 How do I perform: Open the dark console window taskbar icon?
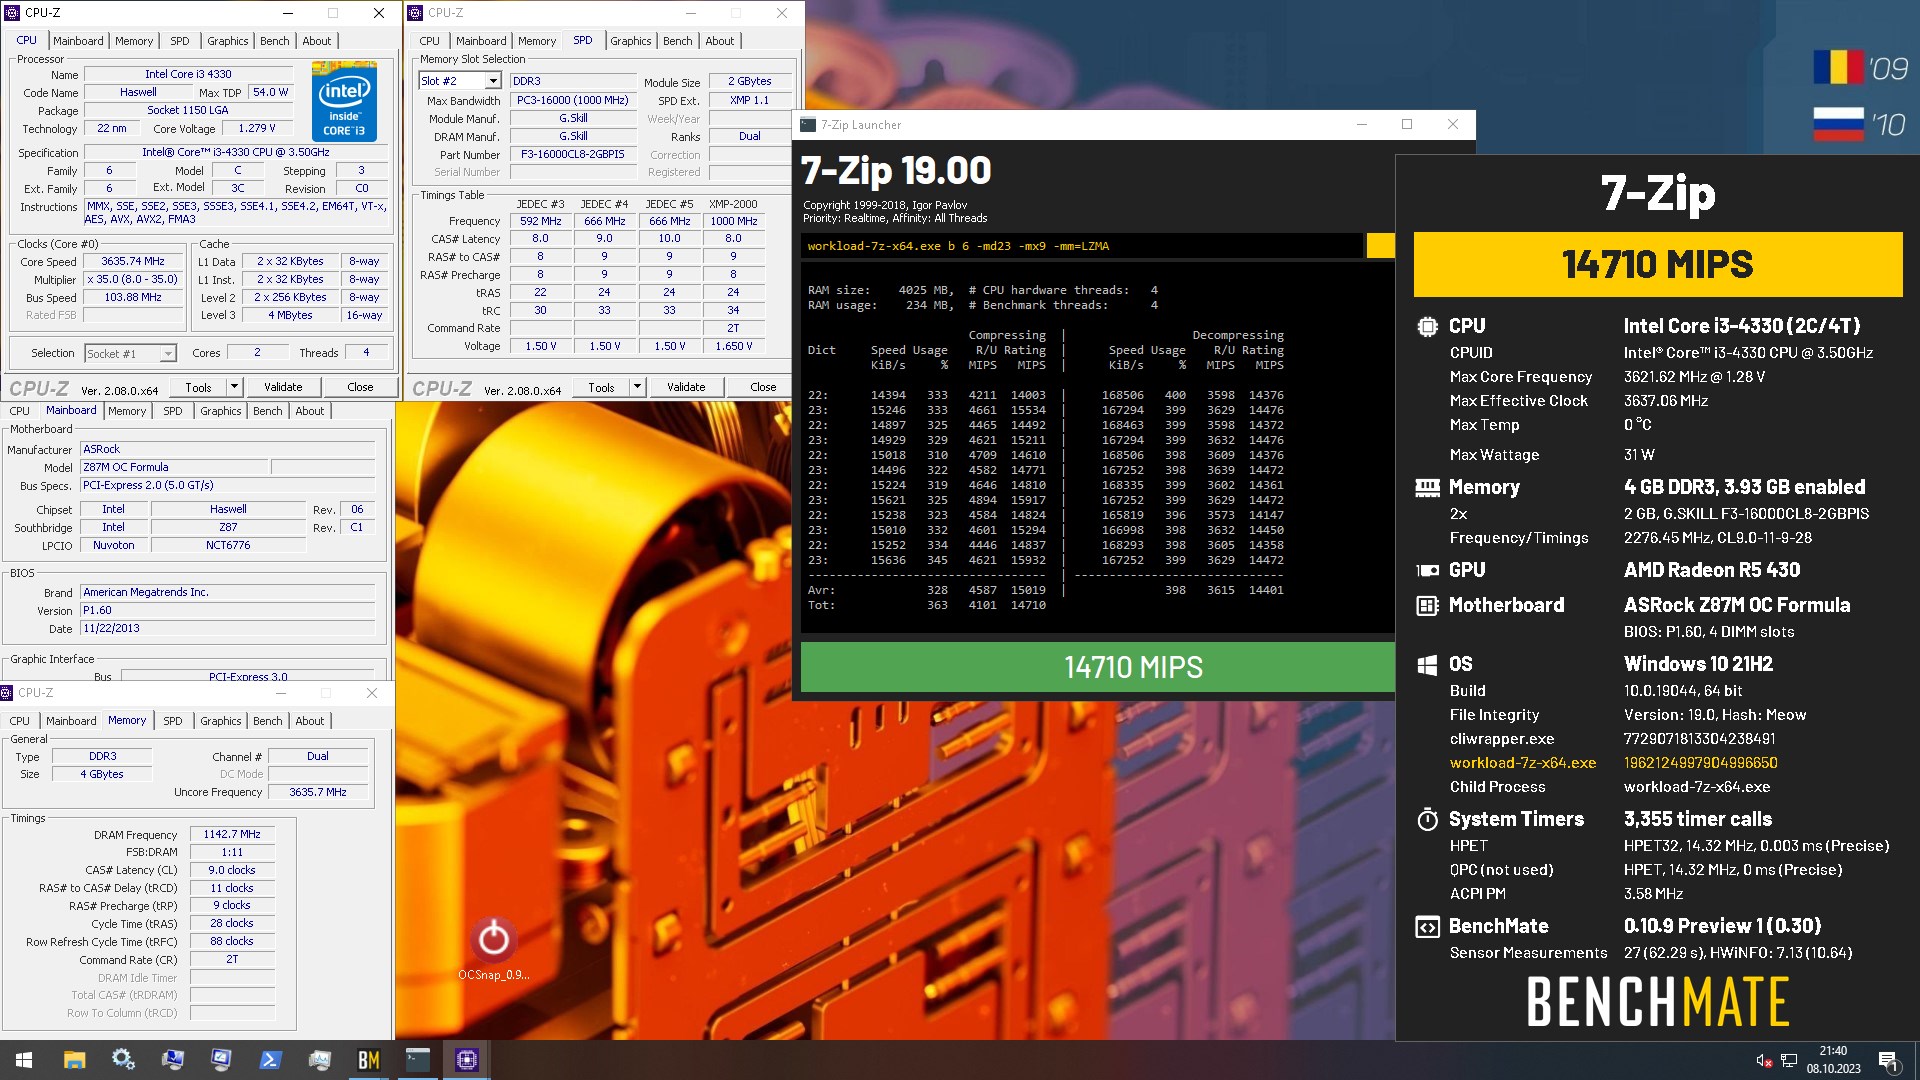click(x=418, y=1060)
